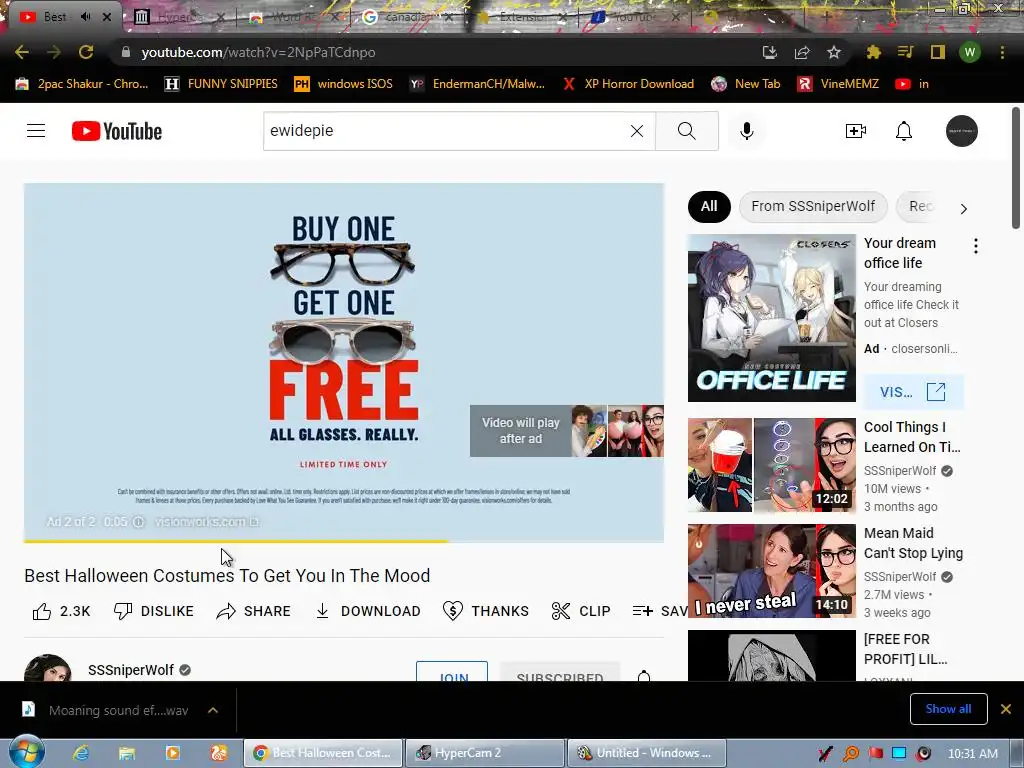Click SHARE under the video

pyautogui.click(x=253, y=611)
